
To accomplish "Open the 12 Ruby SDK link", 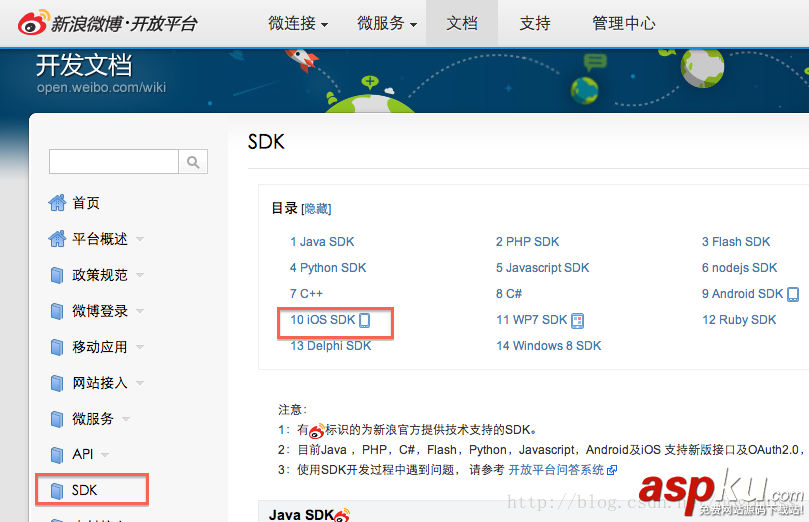I will (739, 320).
